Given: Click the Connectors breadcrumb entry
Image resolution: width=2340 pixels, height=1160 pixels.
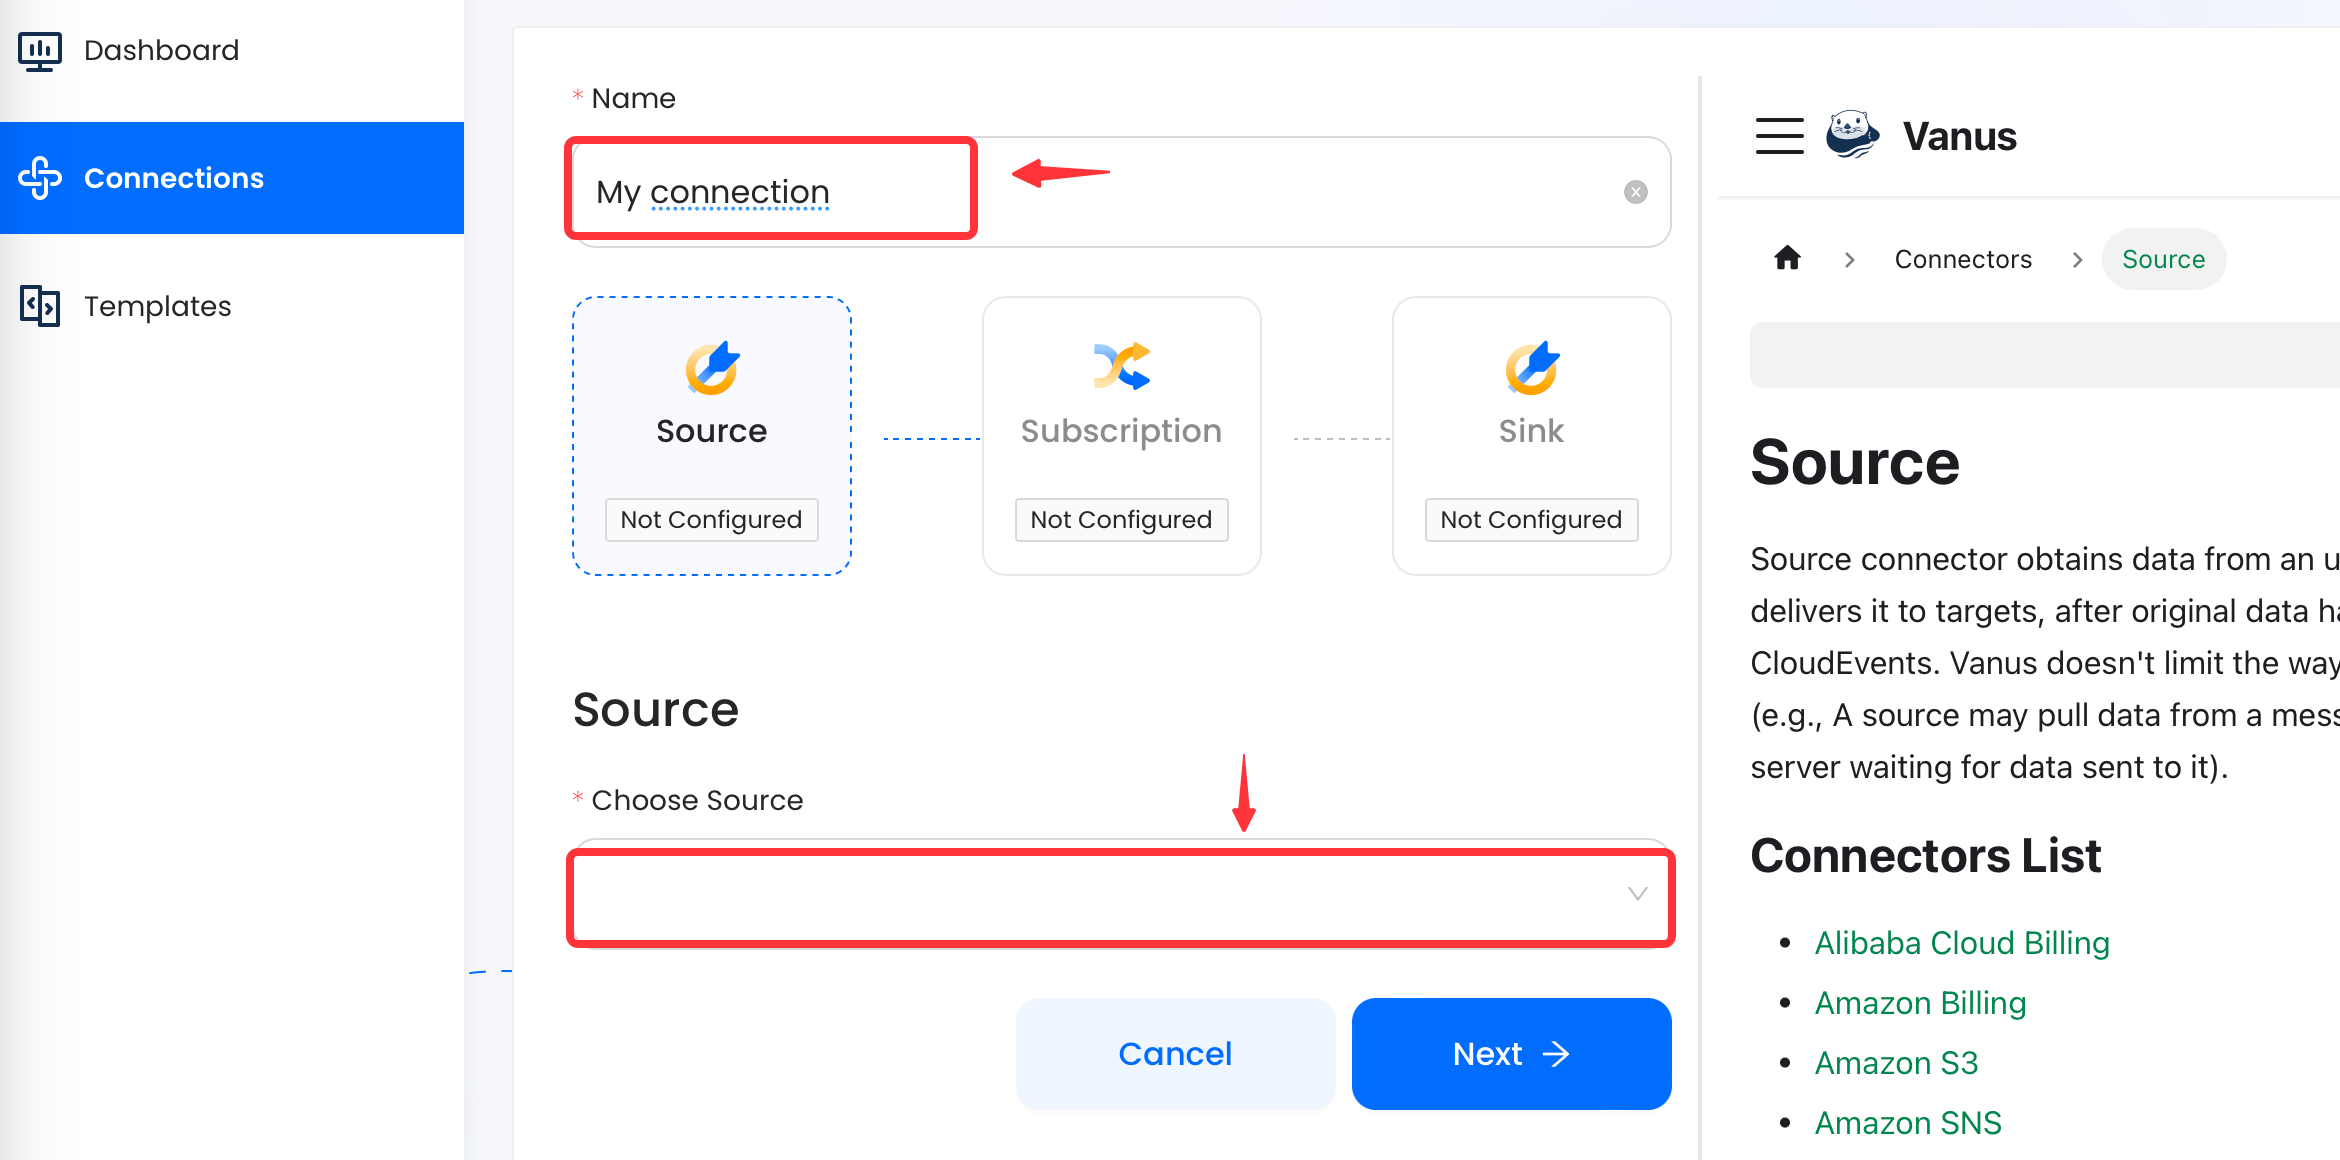Looking at the screenshot, I should (x=1962, y=259).
